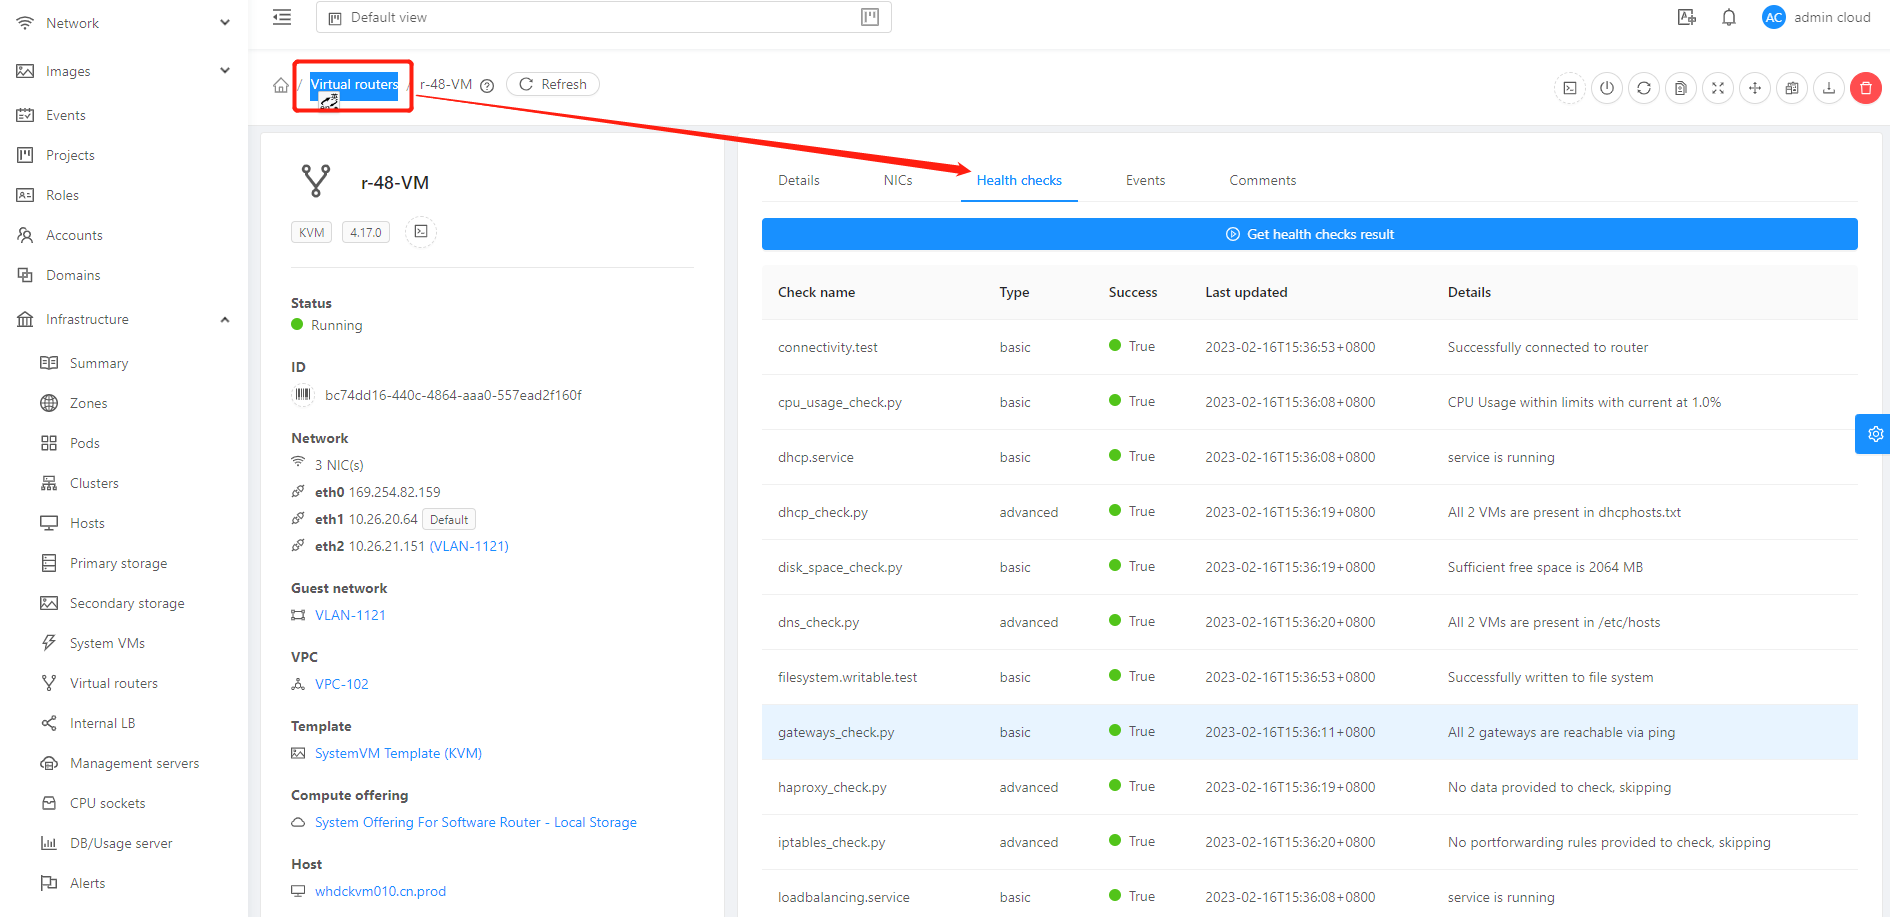The width and height of the screenshot is (1890, 917).
Task: Click the power icon to stop router
Action: (x=1607, y=88)
